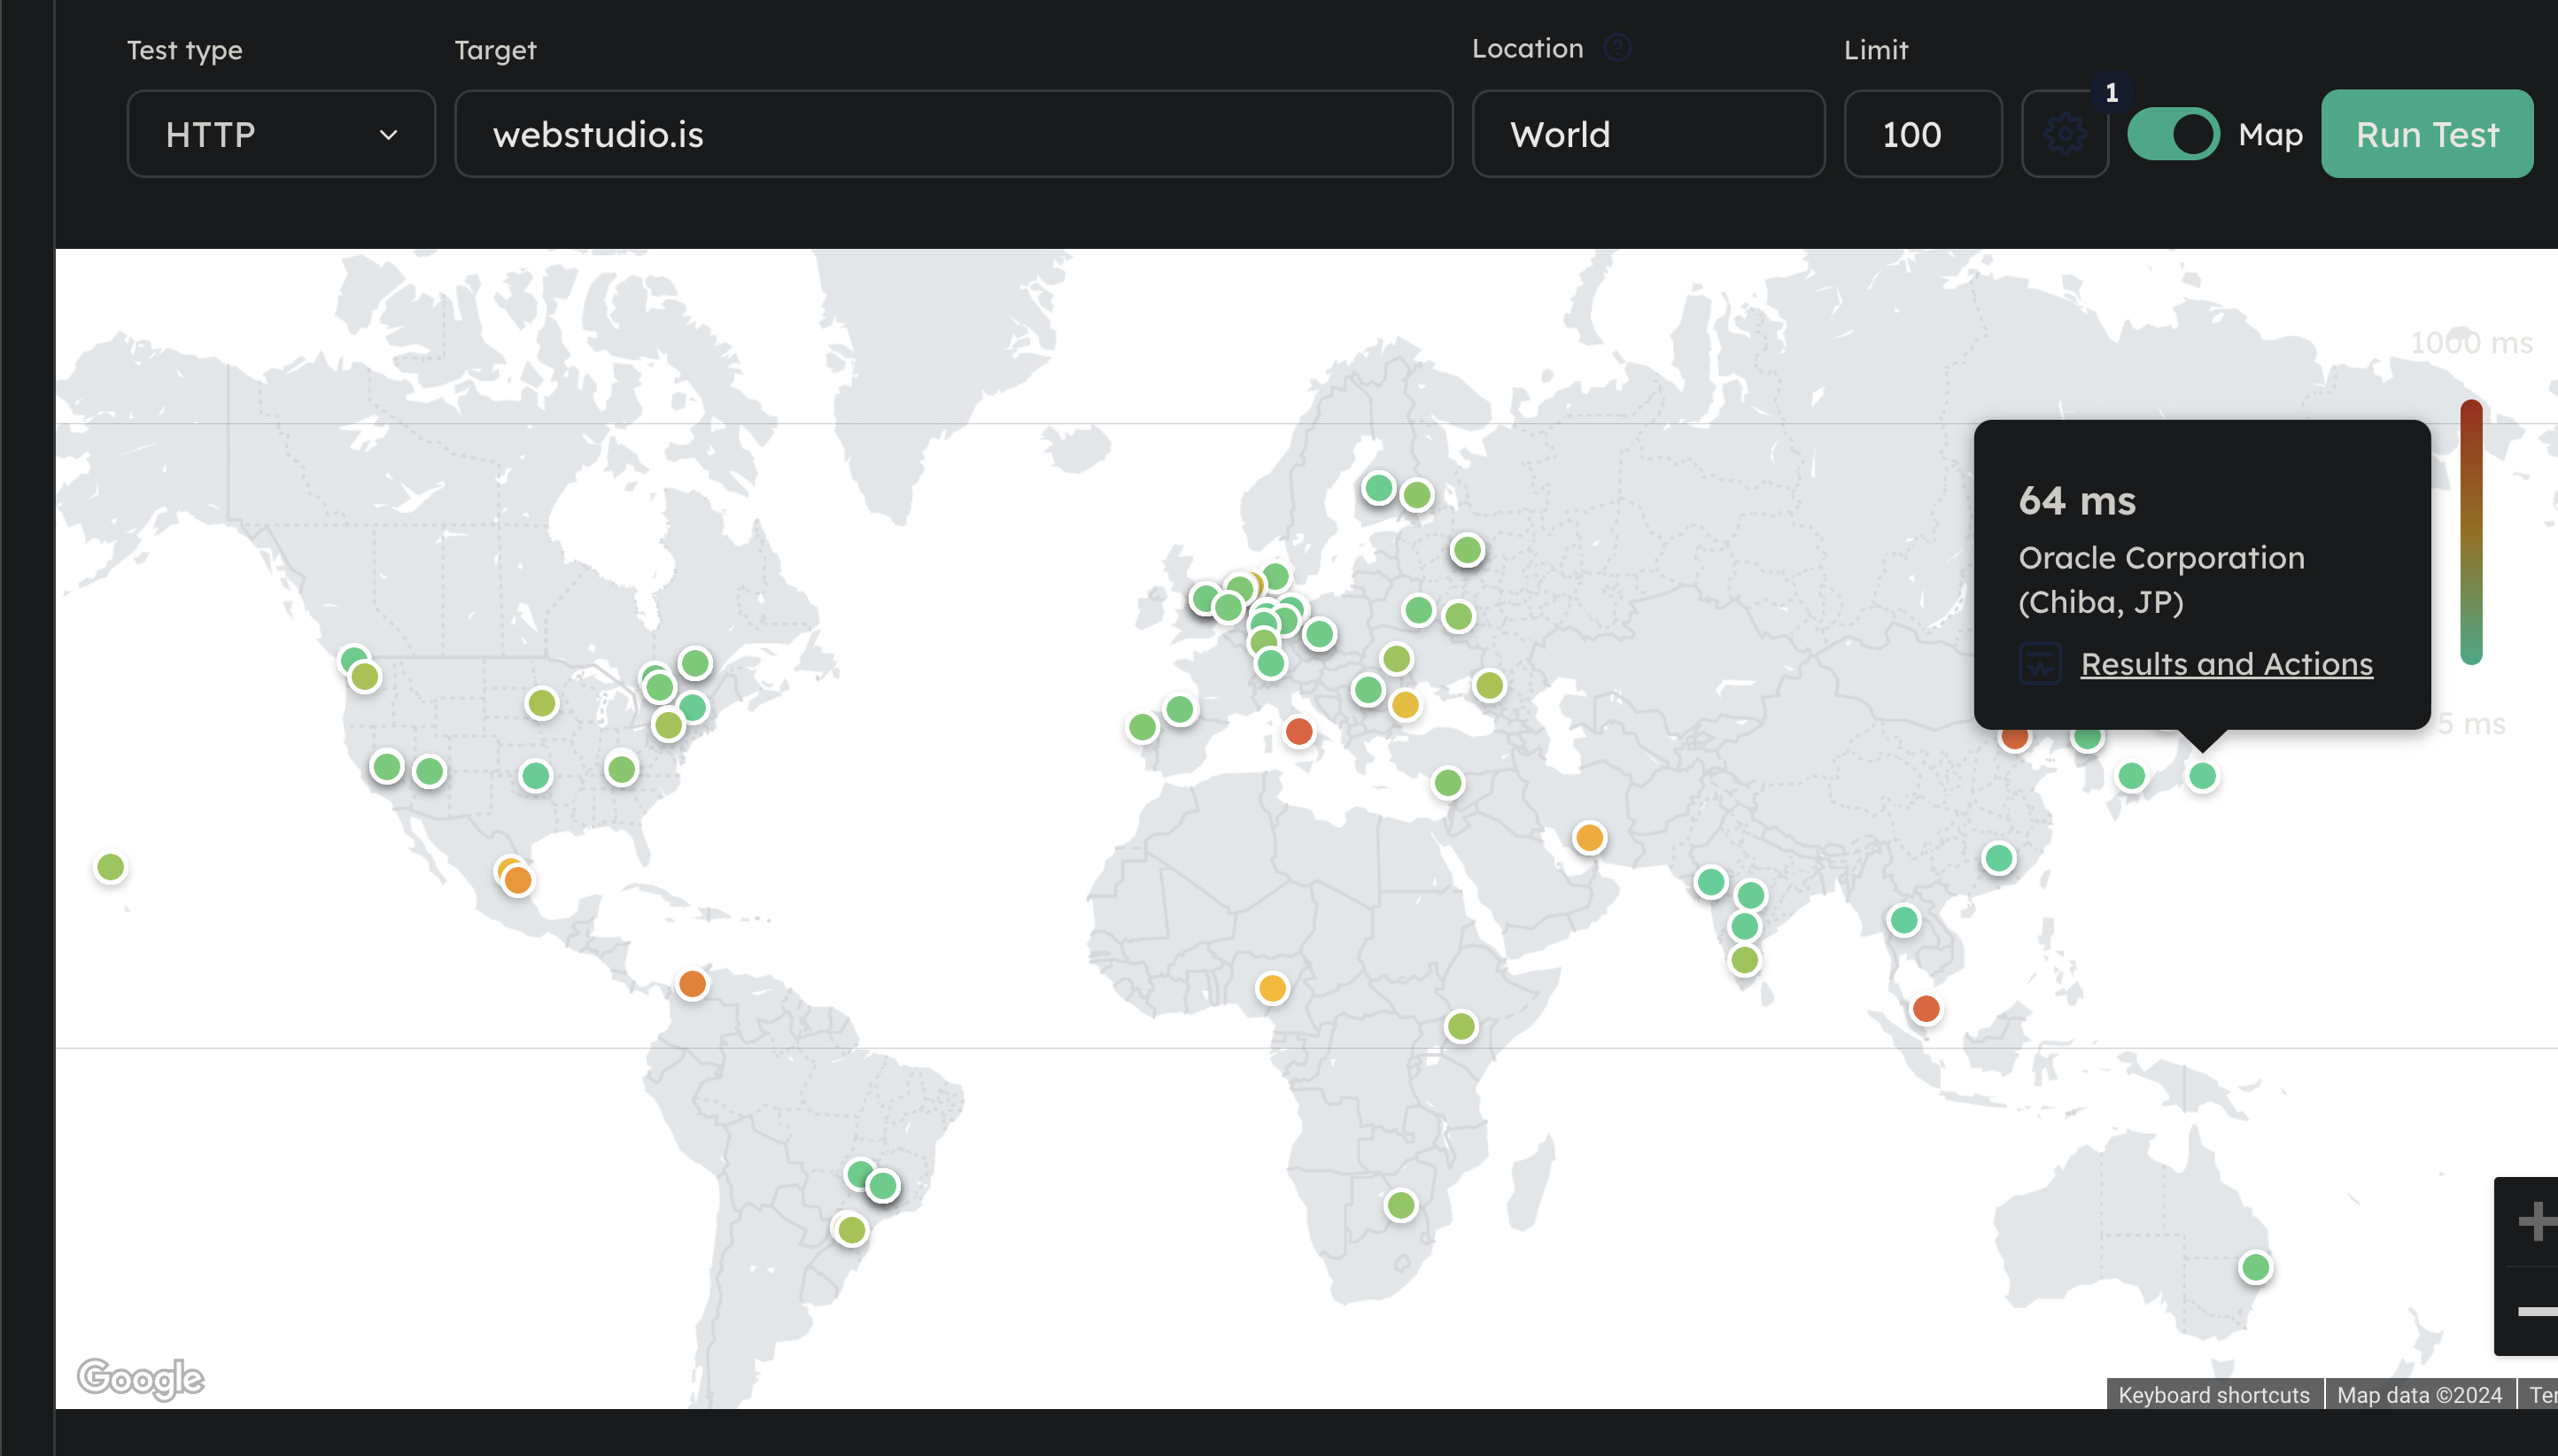Click the Limit field showing 100

pyautogui.click(x=1922, y=134)
